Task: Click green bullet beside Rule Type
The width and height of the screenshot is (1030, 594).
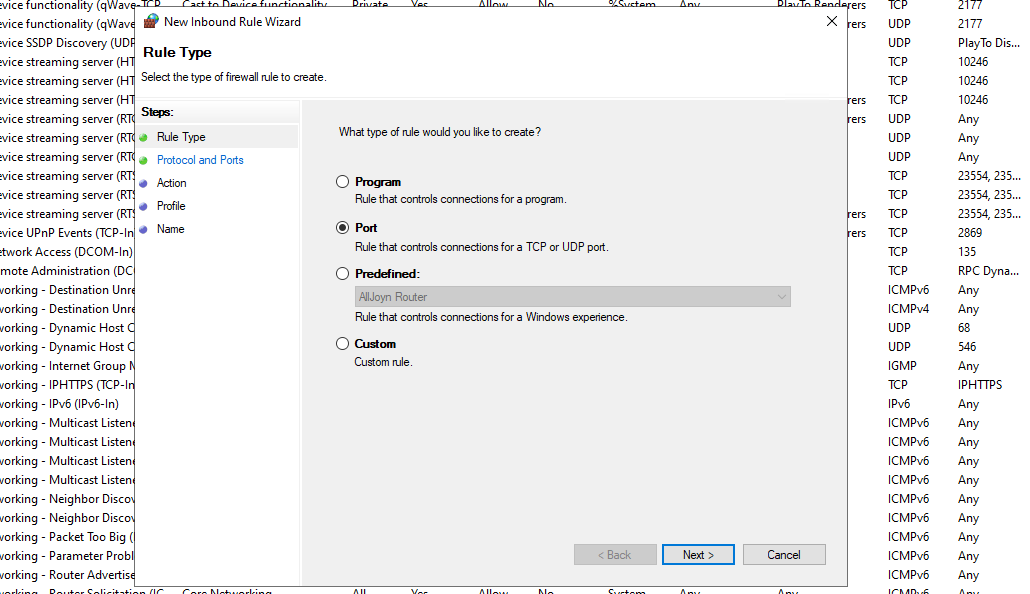Action: pos(143,137)
